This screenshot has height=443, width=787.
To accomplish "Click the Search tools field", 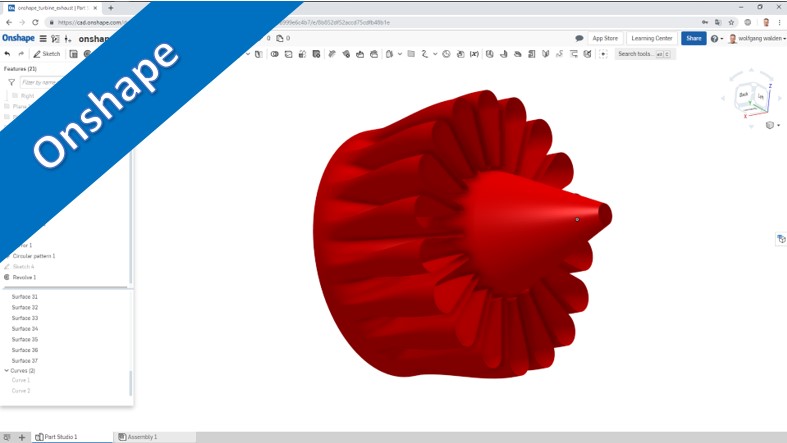I will click(x=644, y=54).
